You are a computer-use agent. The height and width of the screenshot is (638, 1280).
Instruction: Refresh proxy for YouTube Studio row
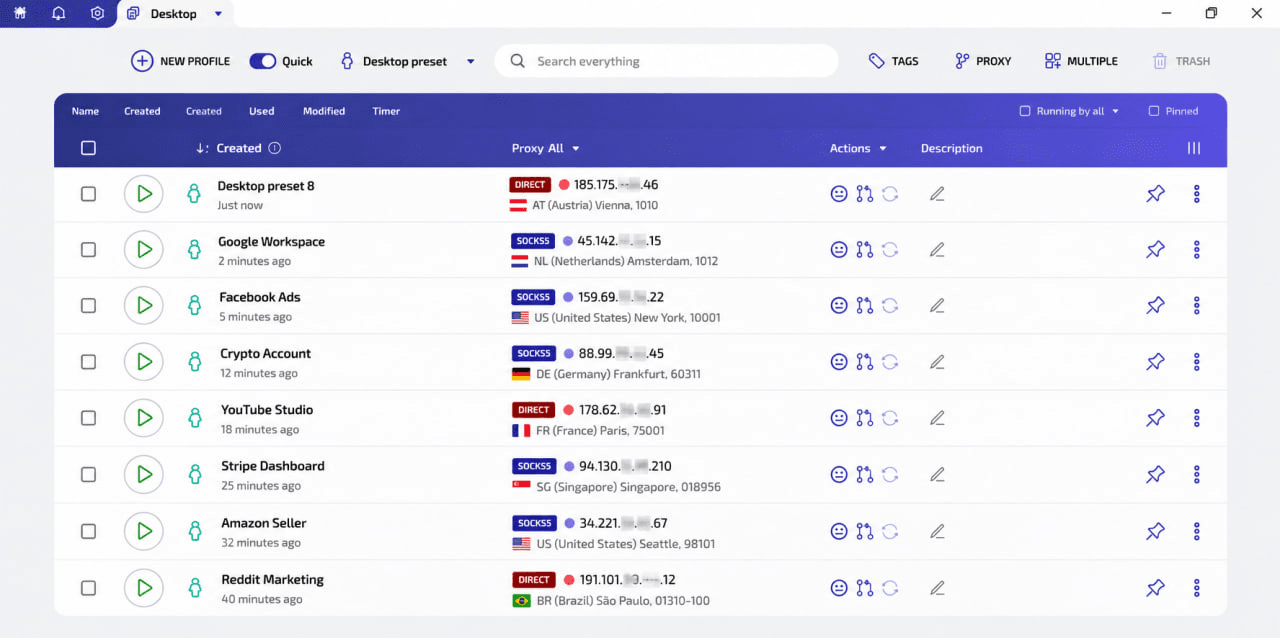point(890,418)
